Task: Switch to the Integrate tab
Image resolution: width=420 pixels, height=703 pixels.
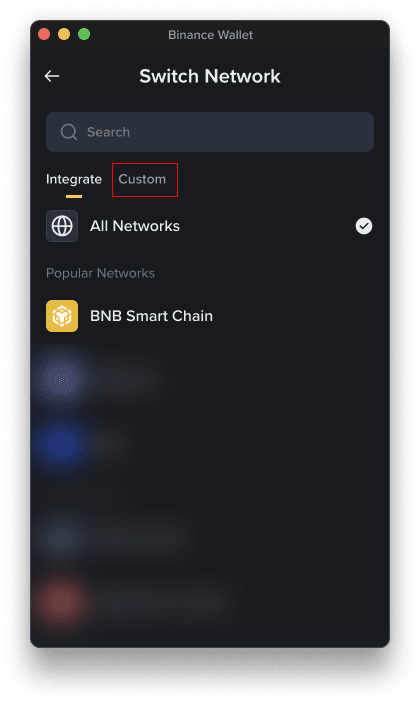Action: point(74,179)
